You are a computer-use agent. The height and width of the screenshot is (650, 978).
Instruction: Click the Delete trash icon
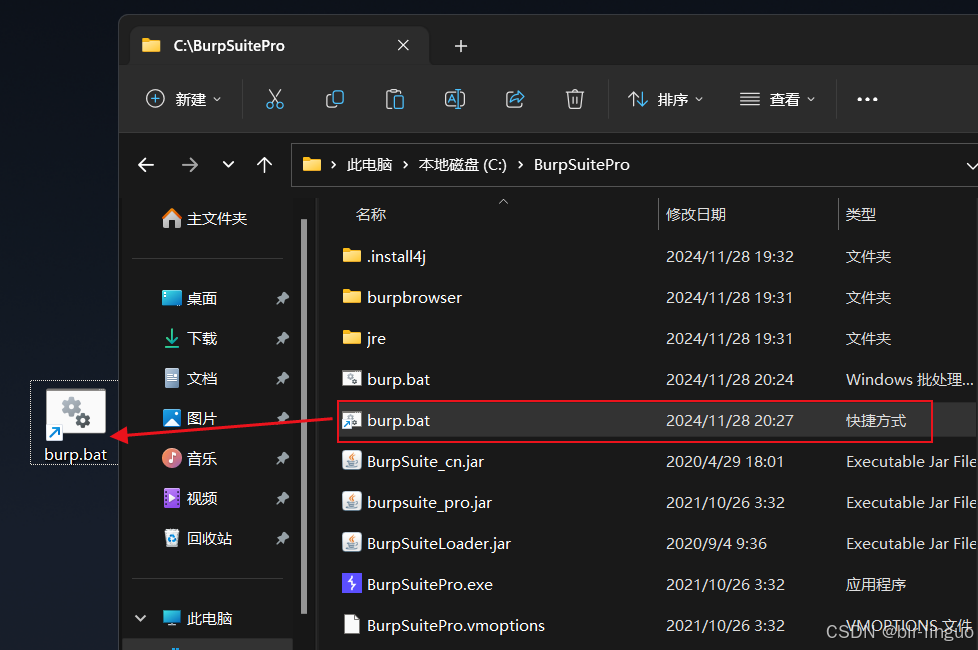(574, 99)
